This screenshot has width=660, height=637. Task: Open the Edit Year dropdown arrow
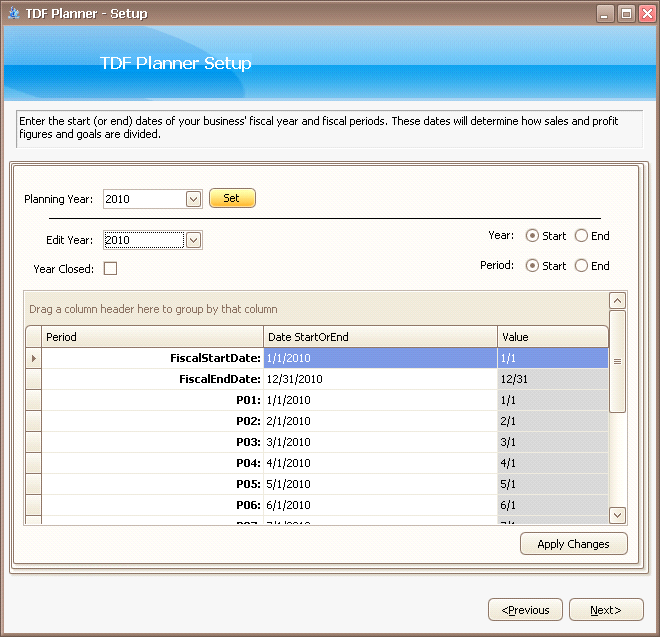[x=193, y=240]
